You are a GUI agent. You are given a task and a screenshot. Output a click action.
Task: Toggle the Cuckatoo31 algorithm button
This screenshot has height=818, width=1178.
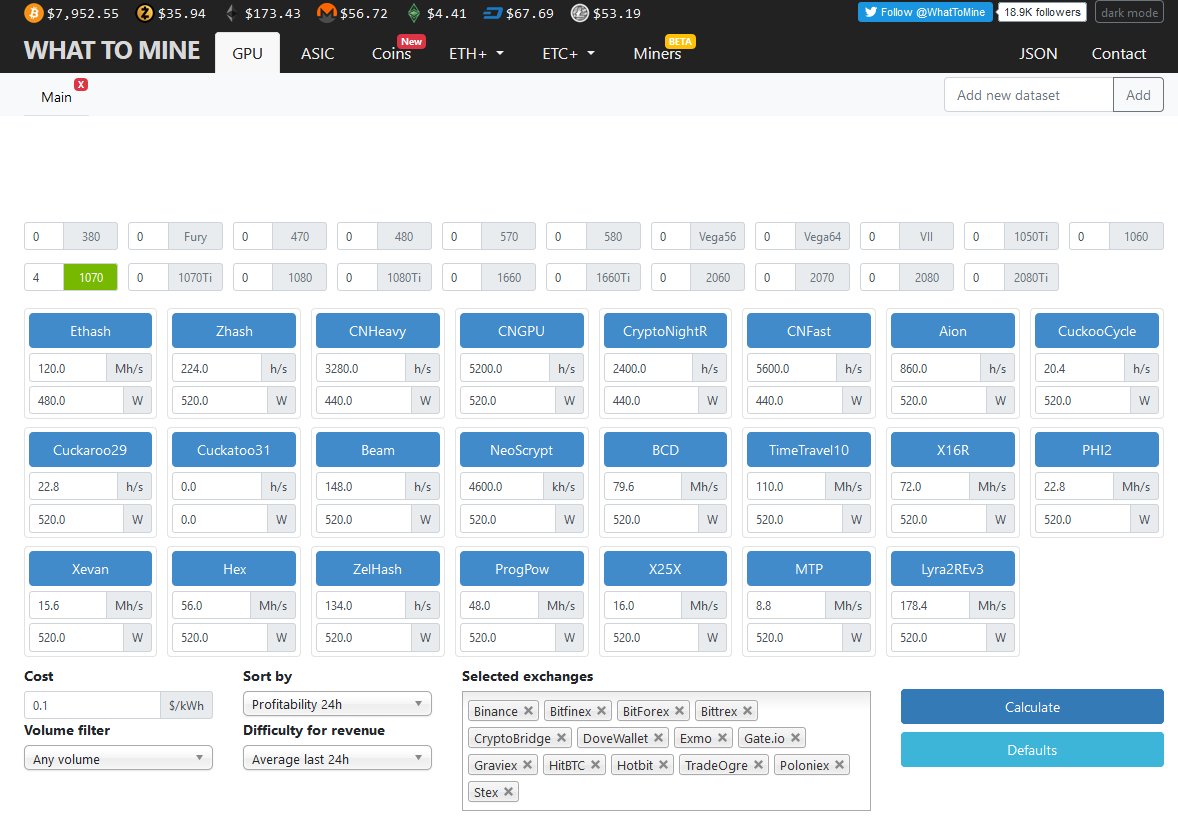tap(234, 450)
